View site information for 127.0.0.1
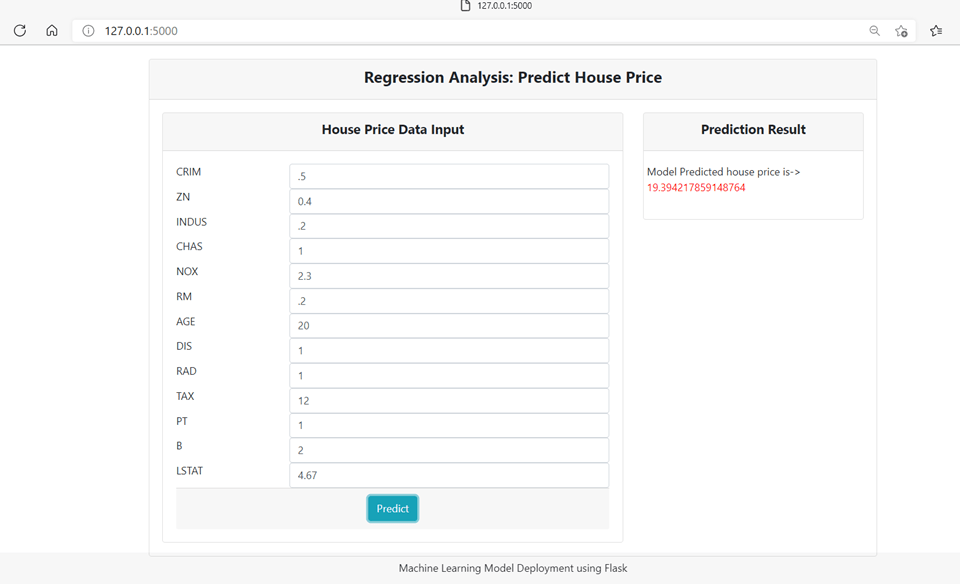The image size is (960, 584). coord(88,31)
